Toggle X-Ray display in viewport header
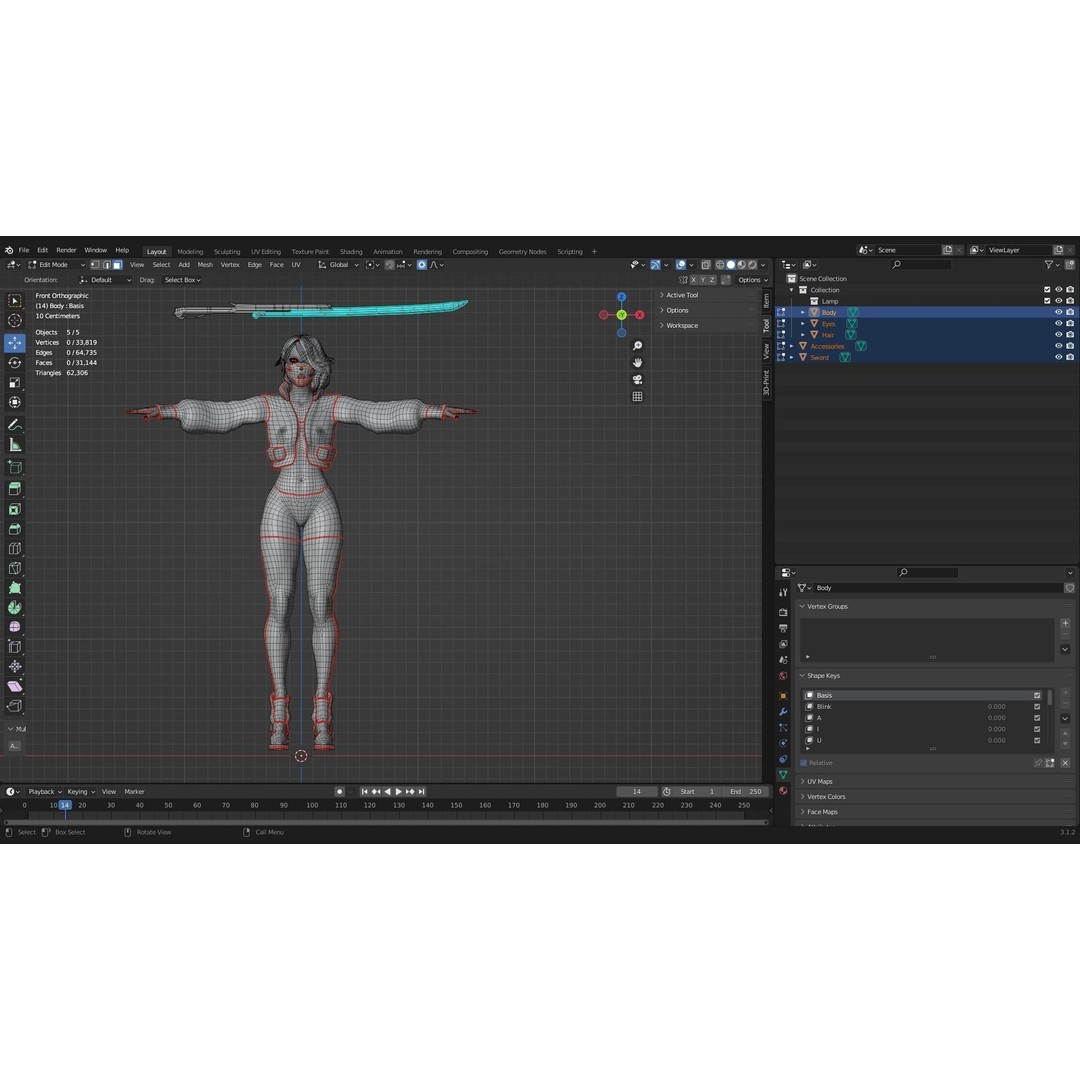 [x=706, y=264]
